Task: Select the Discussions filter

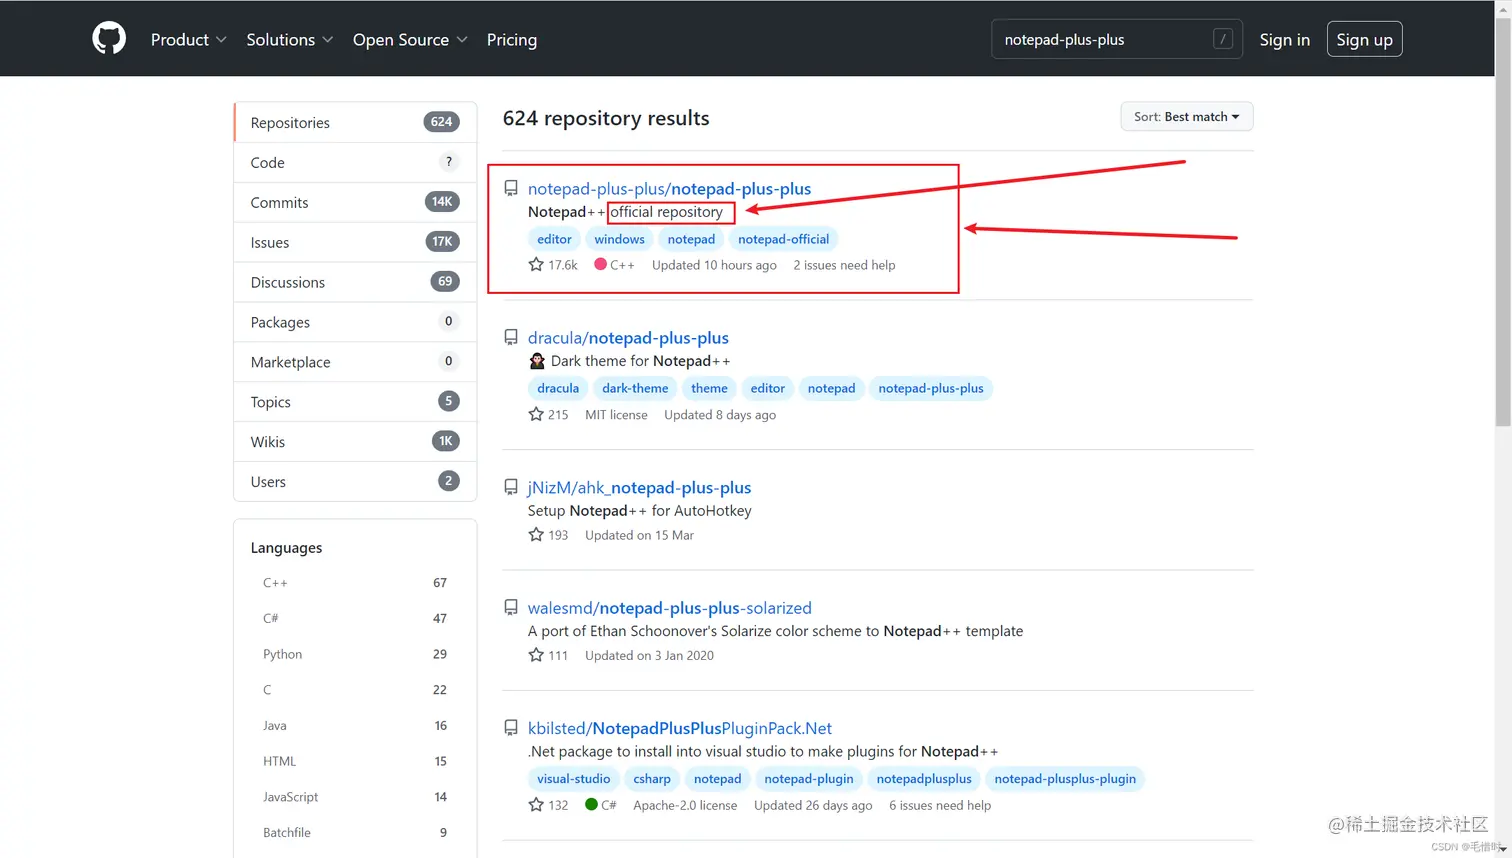Action: pyautogui.click(x=355, y=282)
